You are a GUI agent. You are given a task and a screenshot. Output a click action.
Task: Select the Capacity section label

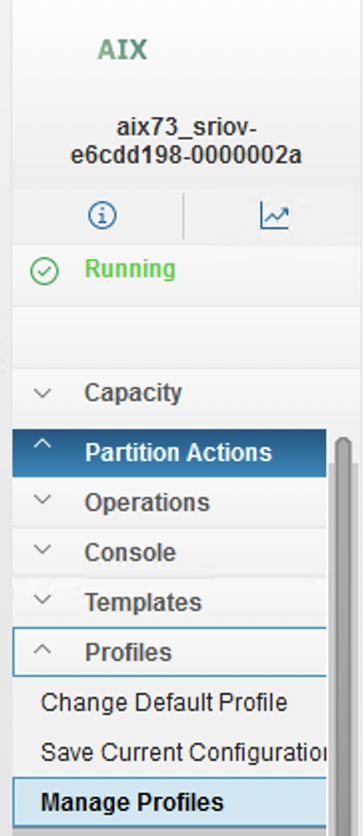[x=133, y=393]
